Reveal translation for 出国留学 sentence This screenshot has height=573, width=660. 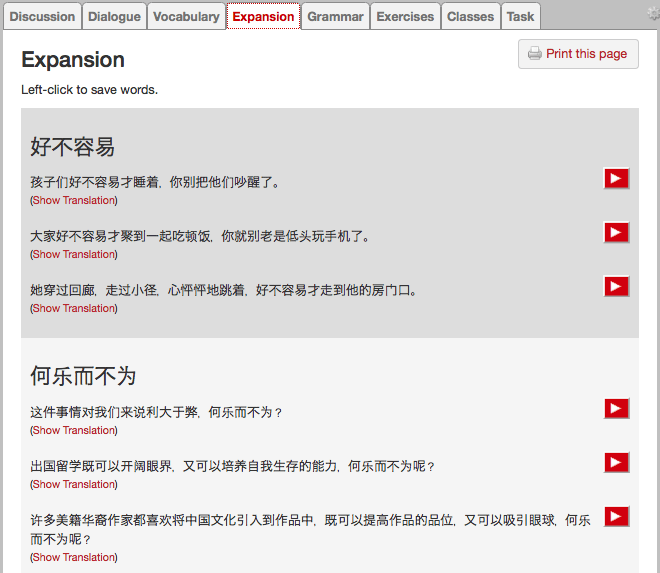pos(74,484)
